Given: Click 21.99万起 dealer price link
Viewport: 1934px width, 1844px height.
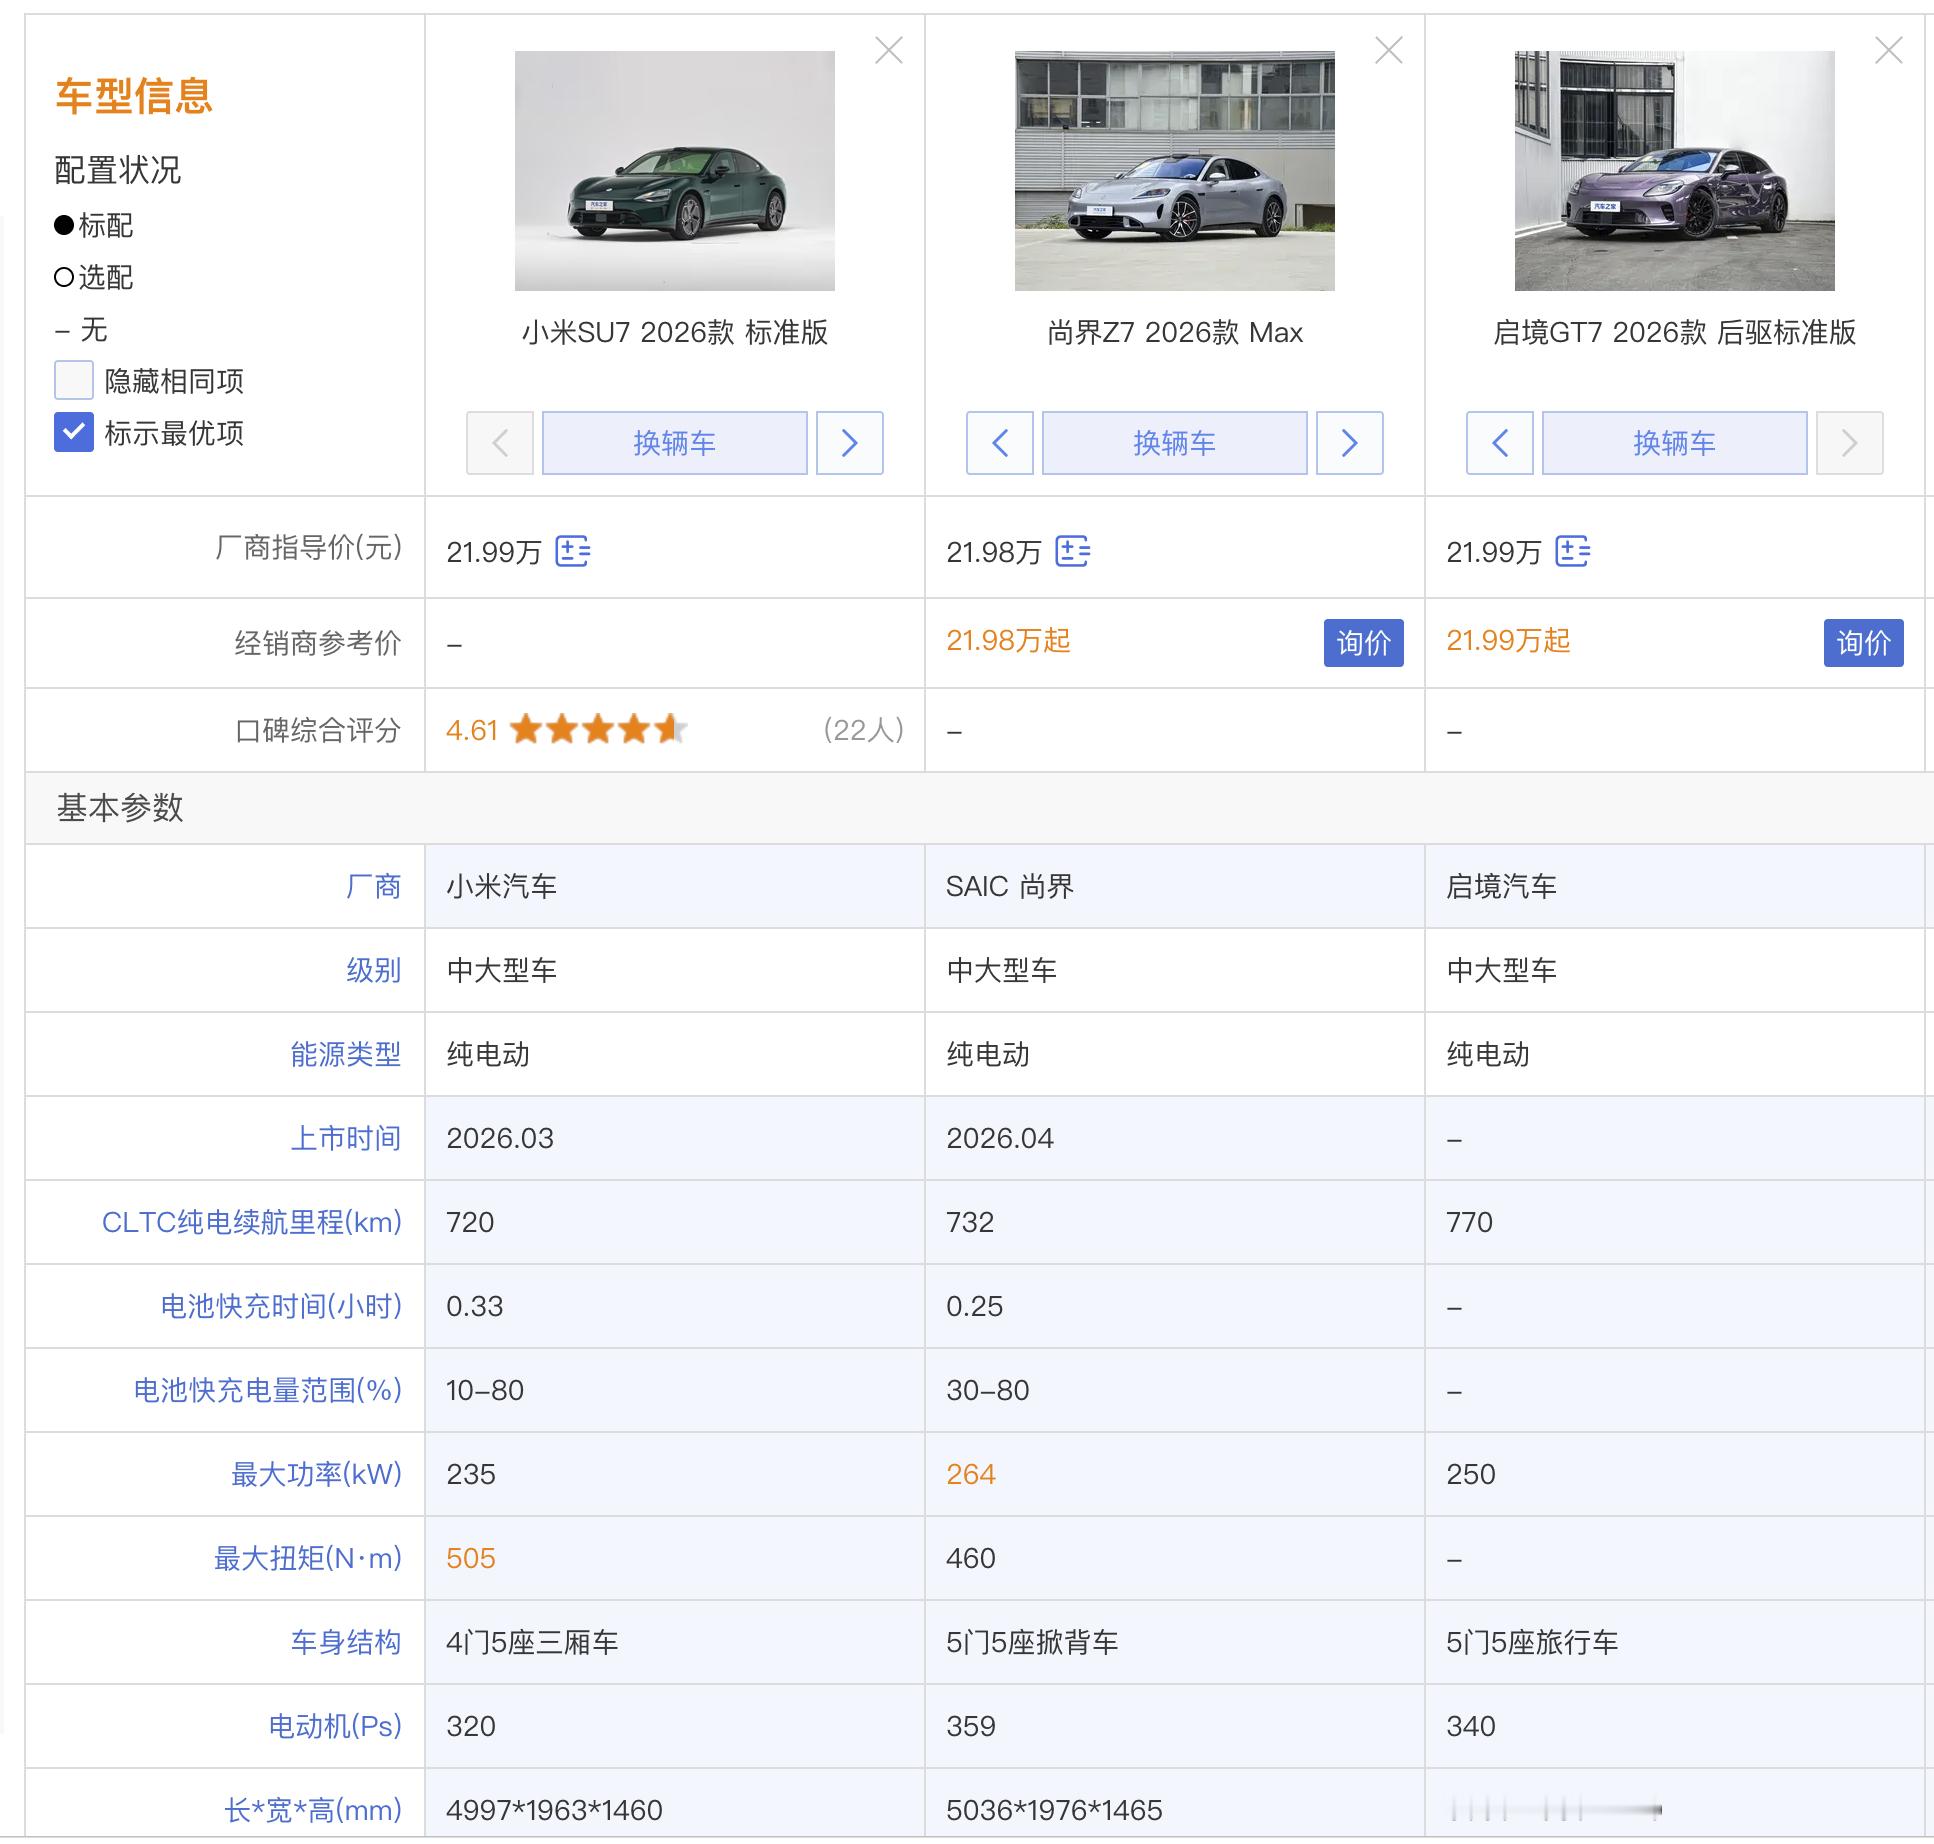Looking at the screenshot, I should pos(1508,641).
